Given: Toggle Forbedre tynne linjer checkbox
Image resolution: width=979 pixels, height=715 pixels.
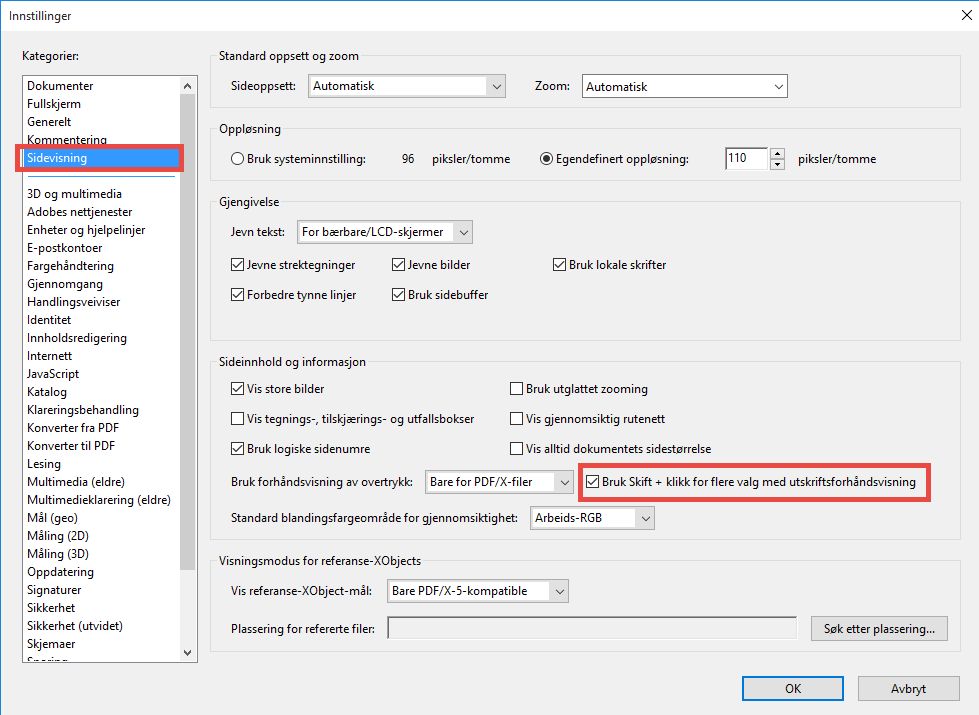Looking at the screenshot, I should click(237, 295).
